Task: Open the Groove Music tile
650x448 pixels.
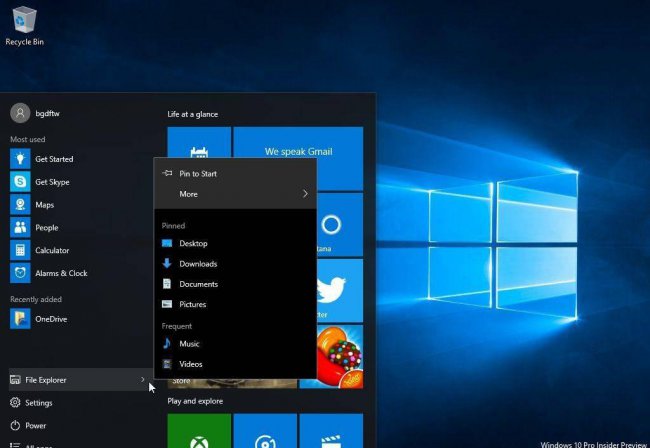Action: click(x=265, y=431)
